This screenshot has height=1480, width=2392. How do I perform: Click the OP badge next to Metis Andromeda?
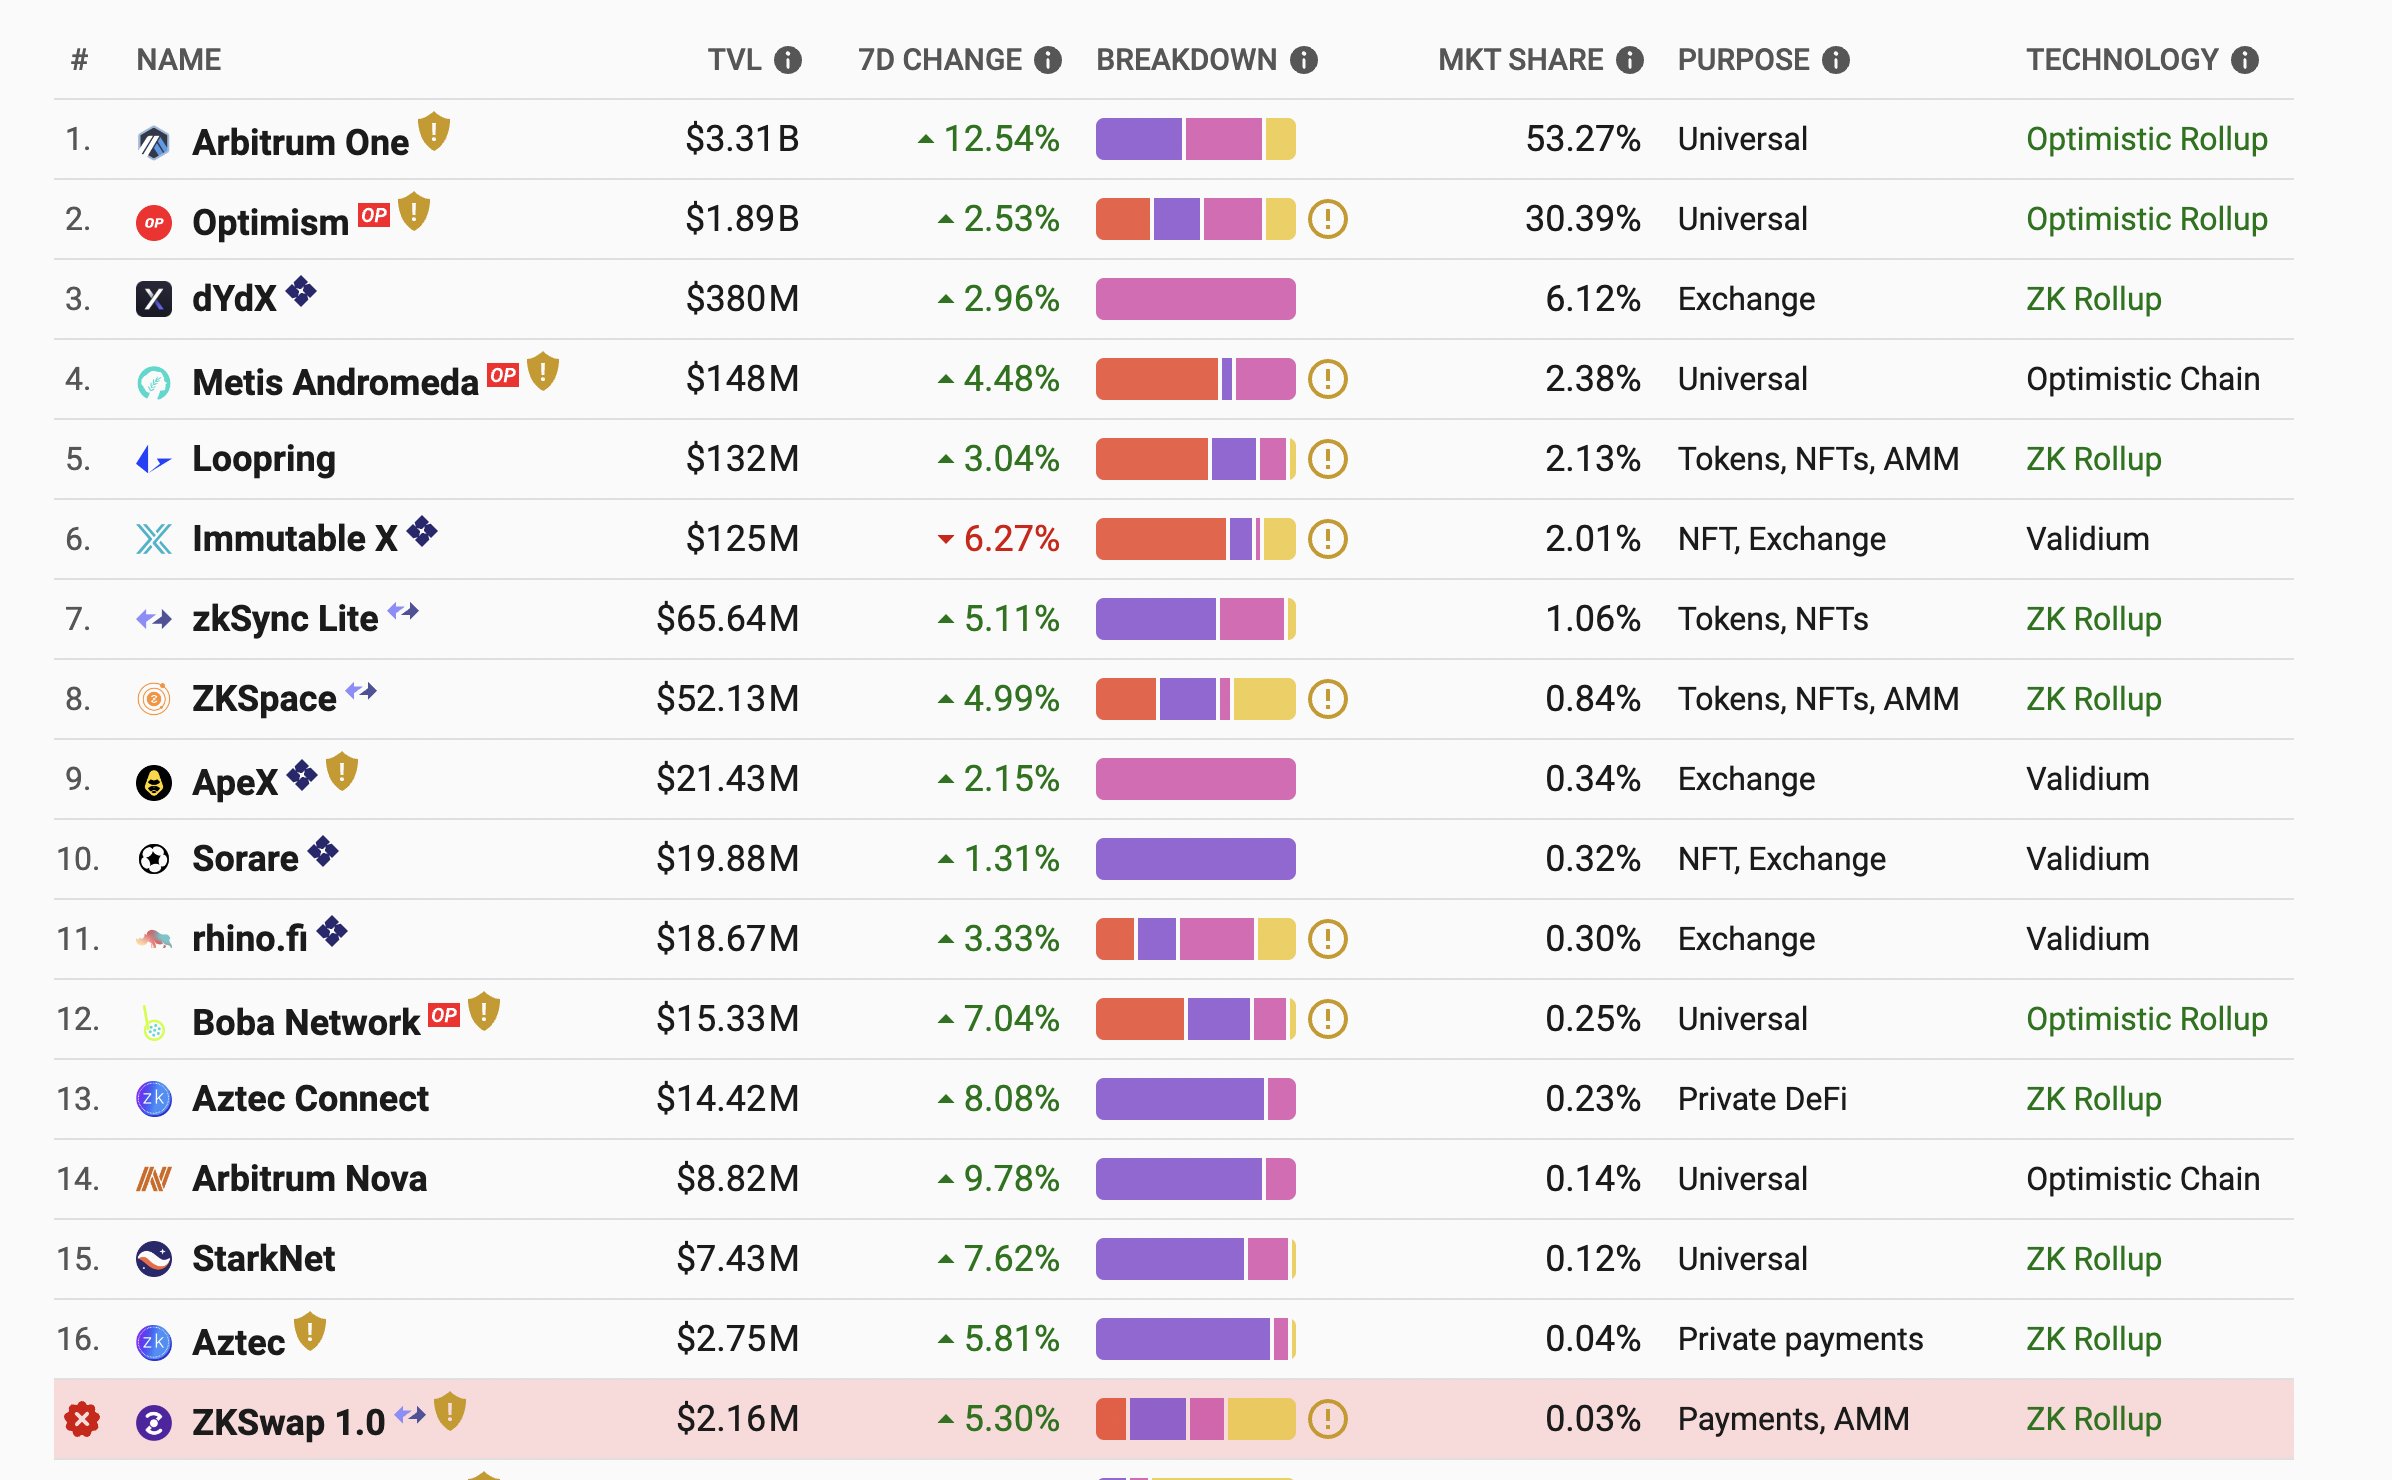point(503,374)
